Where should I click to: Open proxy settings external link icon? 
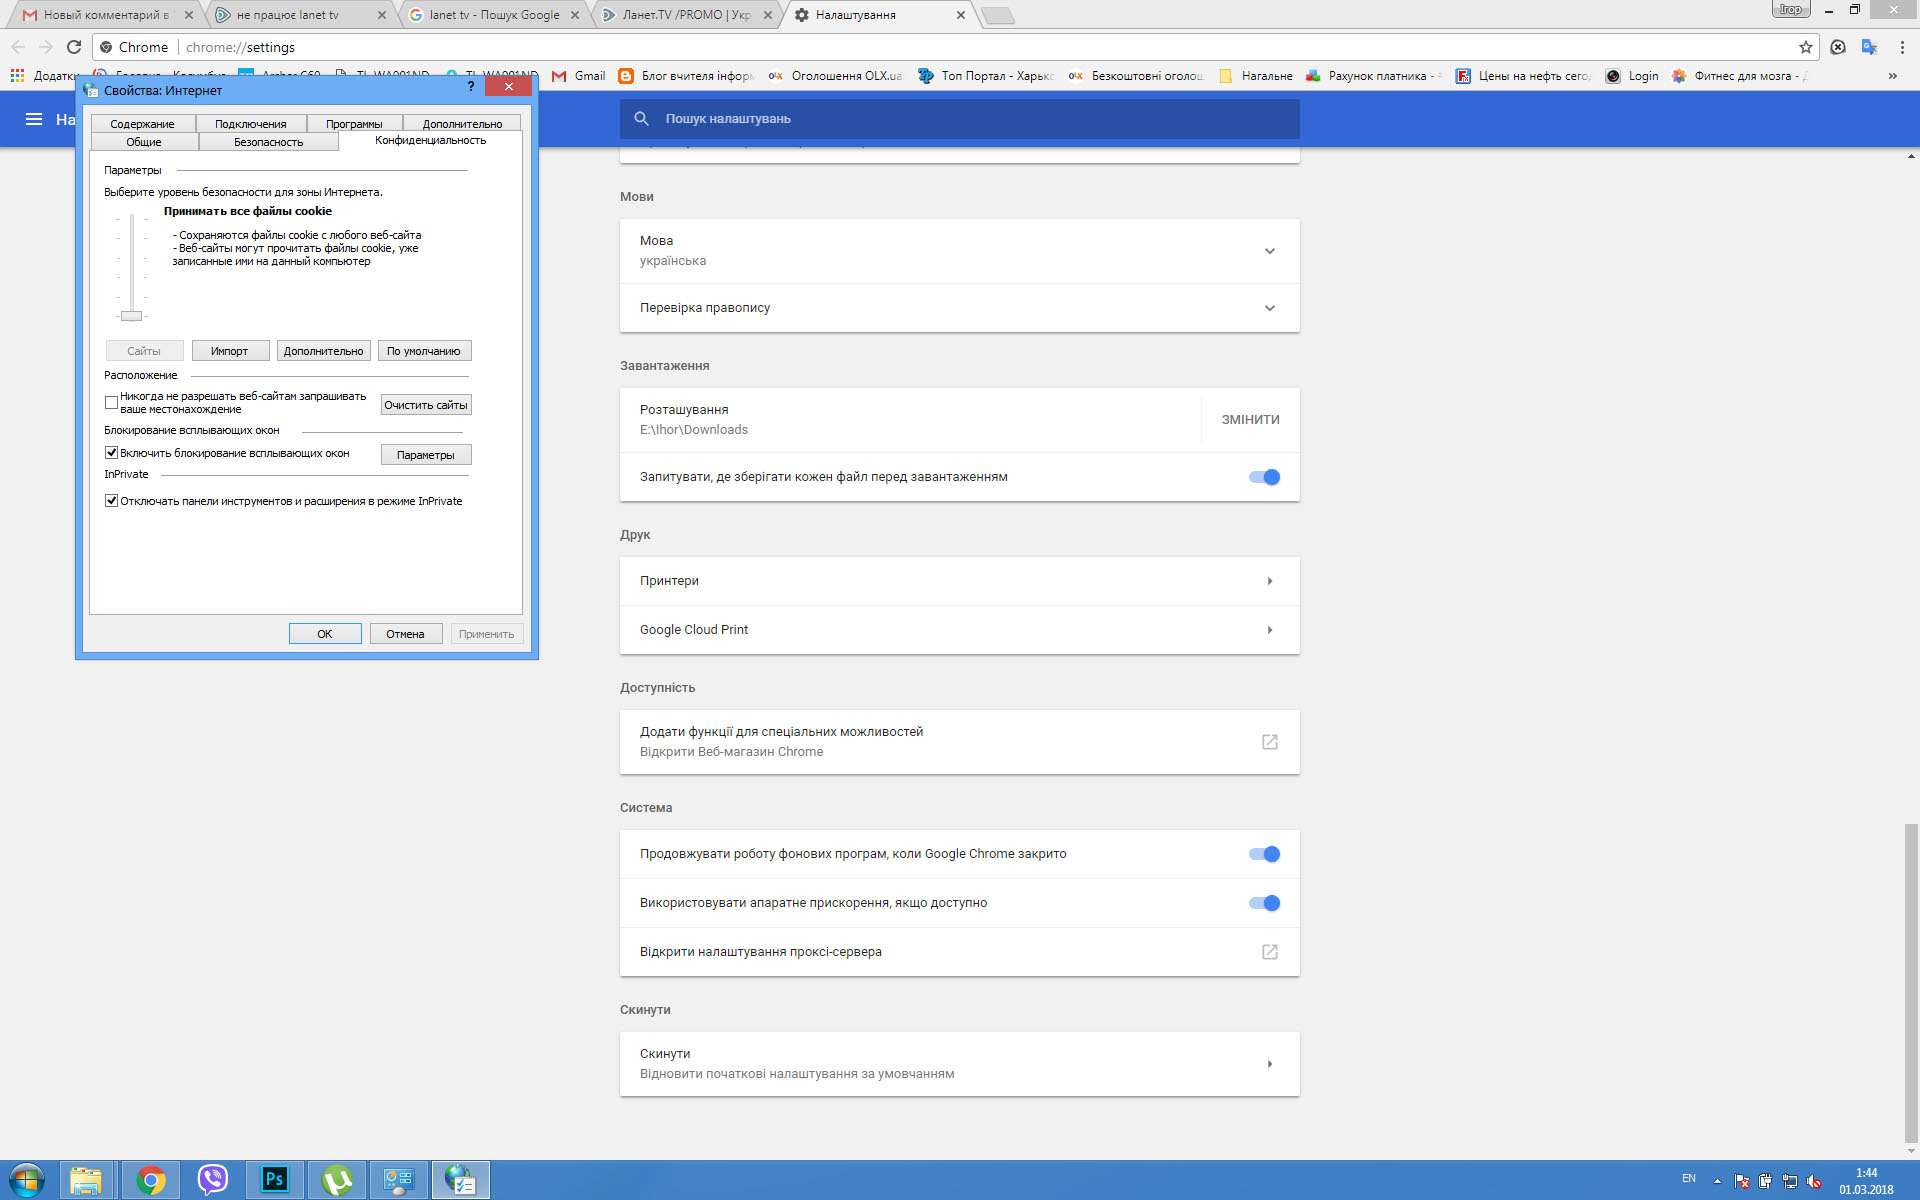[x=1269, y=952]
